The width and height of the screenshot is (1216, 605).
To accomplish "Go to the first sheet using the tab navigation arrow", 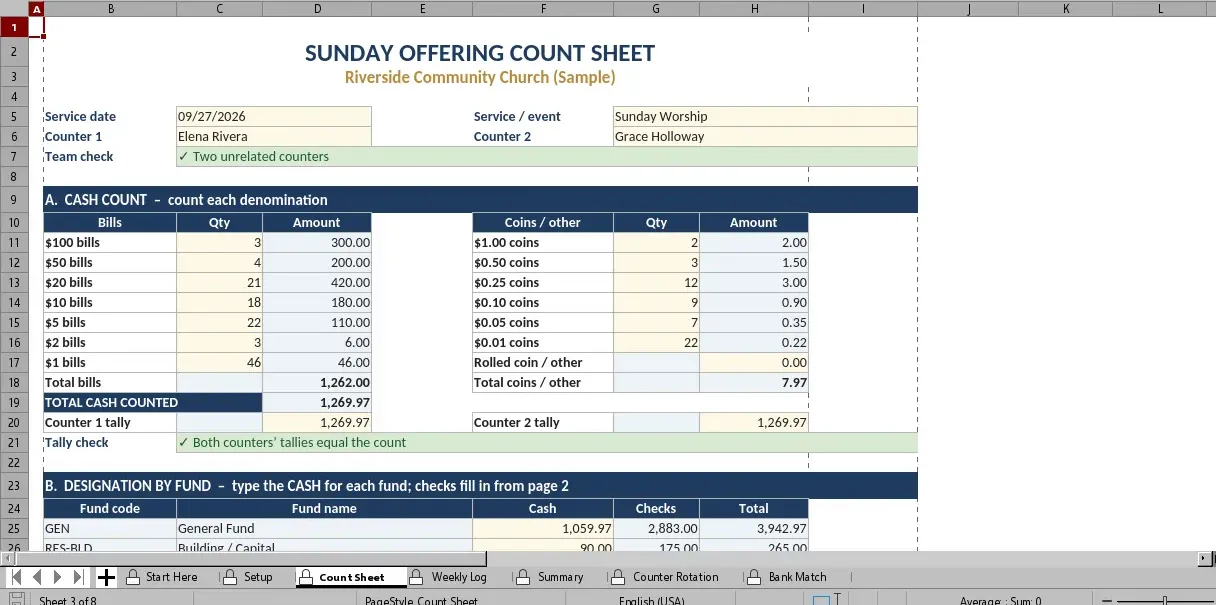I will [x=16, y=577].
